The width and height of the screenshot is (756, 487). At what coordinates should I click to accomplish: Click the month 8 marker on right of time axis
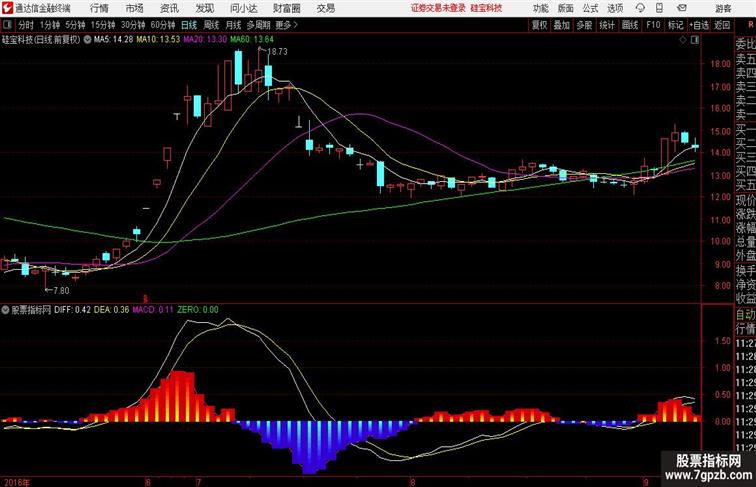coord(412,482)
